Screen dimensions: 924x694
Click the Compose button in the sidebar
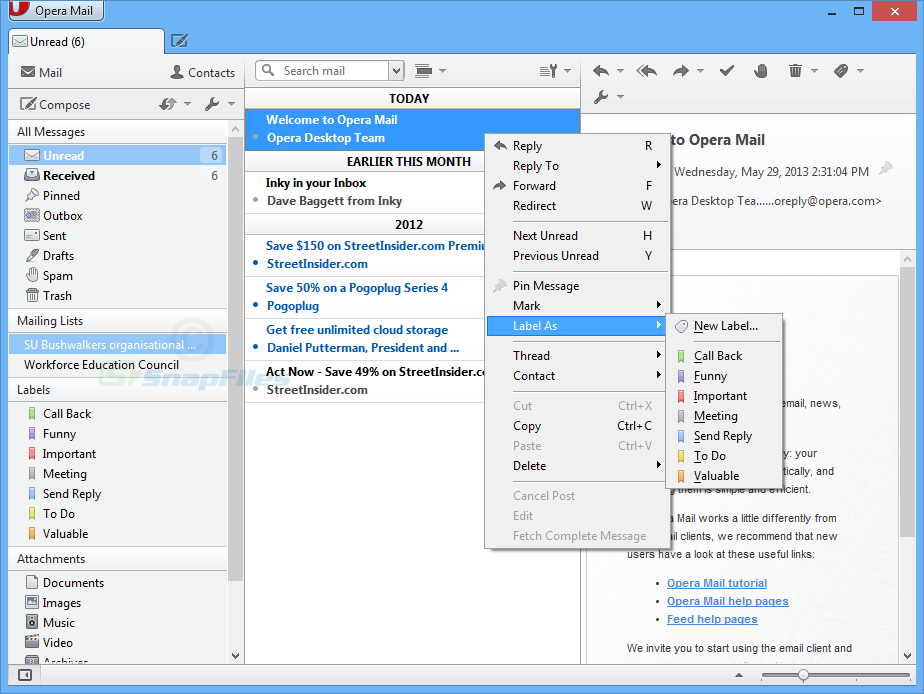tap(56, 104)
